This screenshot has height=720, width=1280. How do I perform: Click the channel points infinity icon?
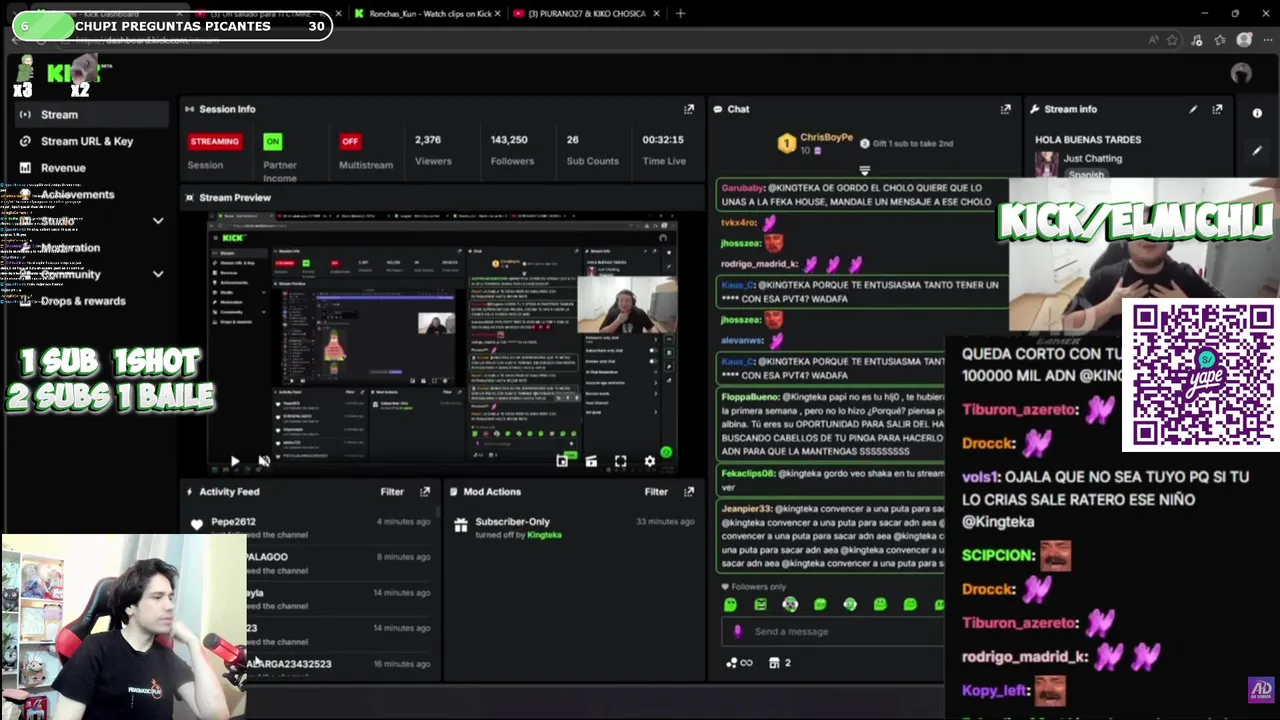click(739, 663)
